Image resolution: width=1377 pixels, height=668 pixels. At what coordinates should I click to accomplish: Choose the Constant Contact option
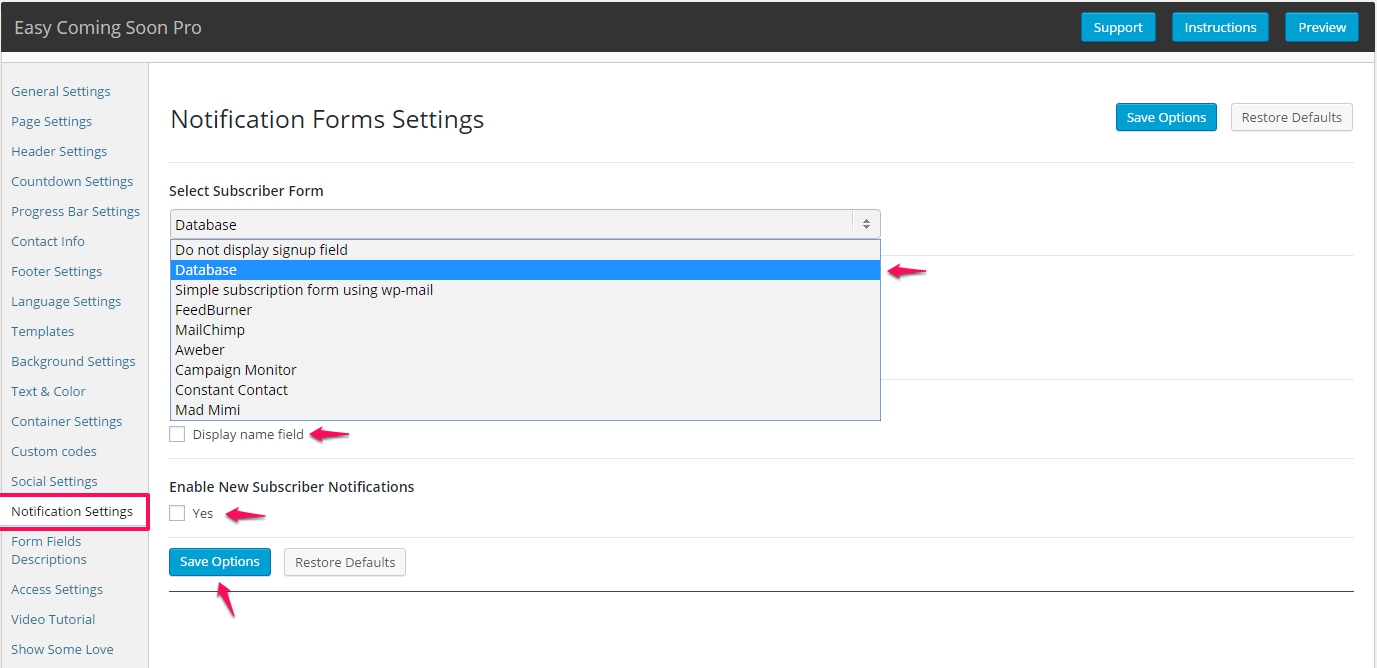click(x=525, y=390)
